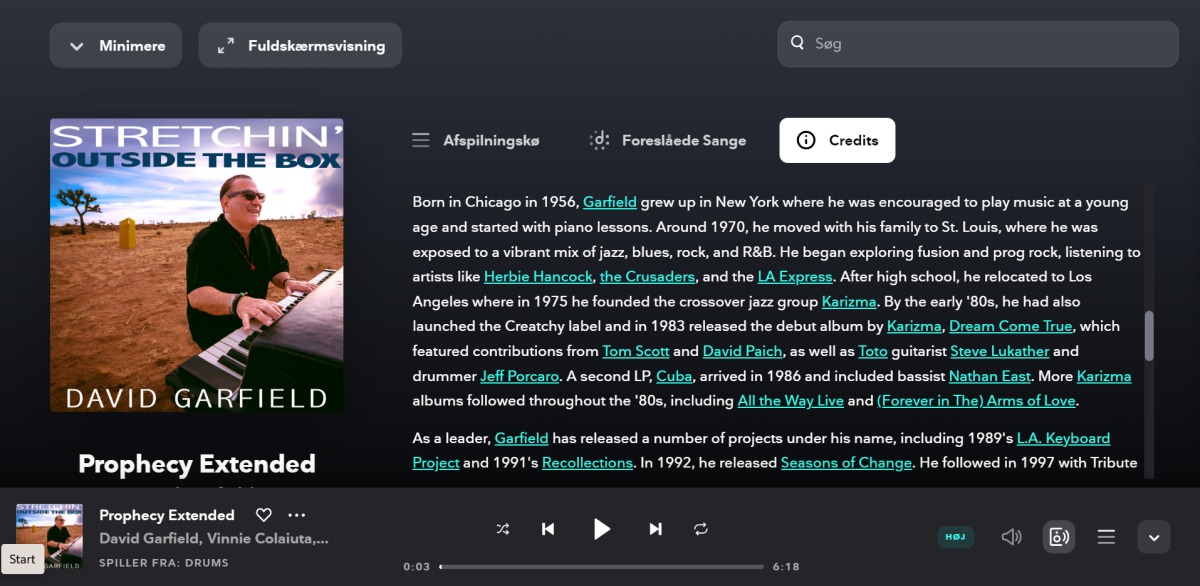Open the LA Express link
Screen dimensions: 1200x586
click(x=795, y=276)
